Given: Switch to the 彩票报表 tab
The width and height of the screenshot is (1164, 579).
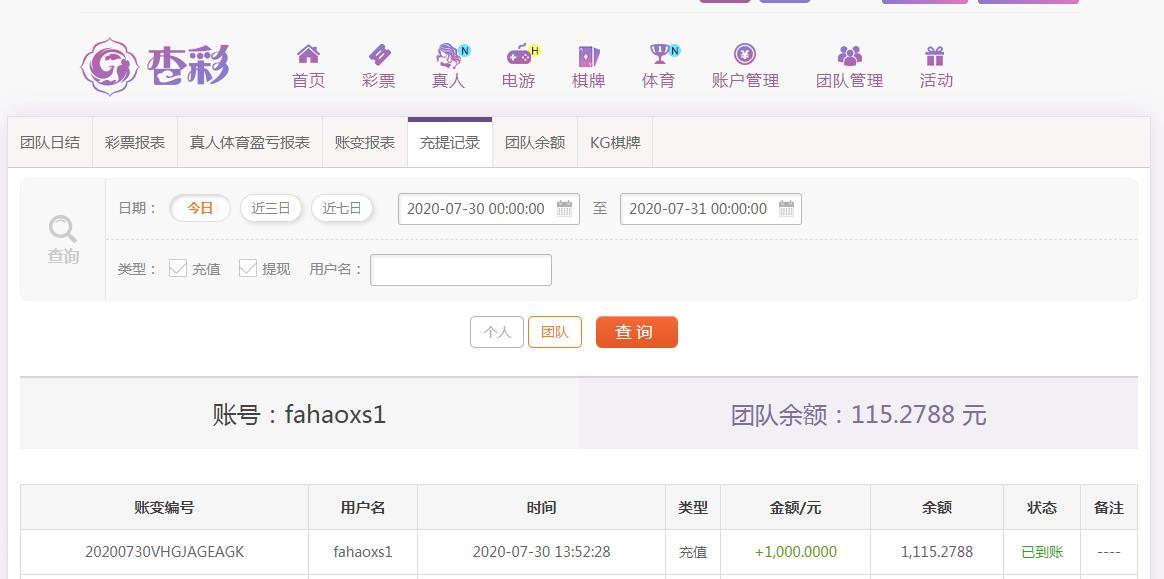Looking at the screenshot, I should (135, 143).
